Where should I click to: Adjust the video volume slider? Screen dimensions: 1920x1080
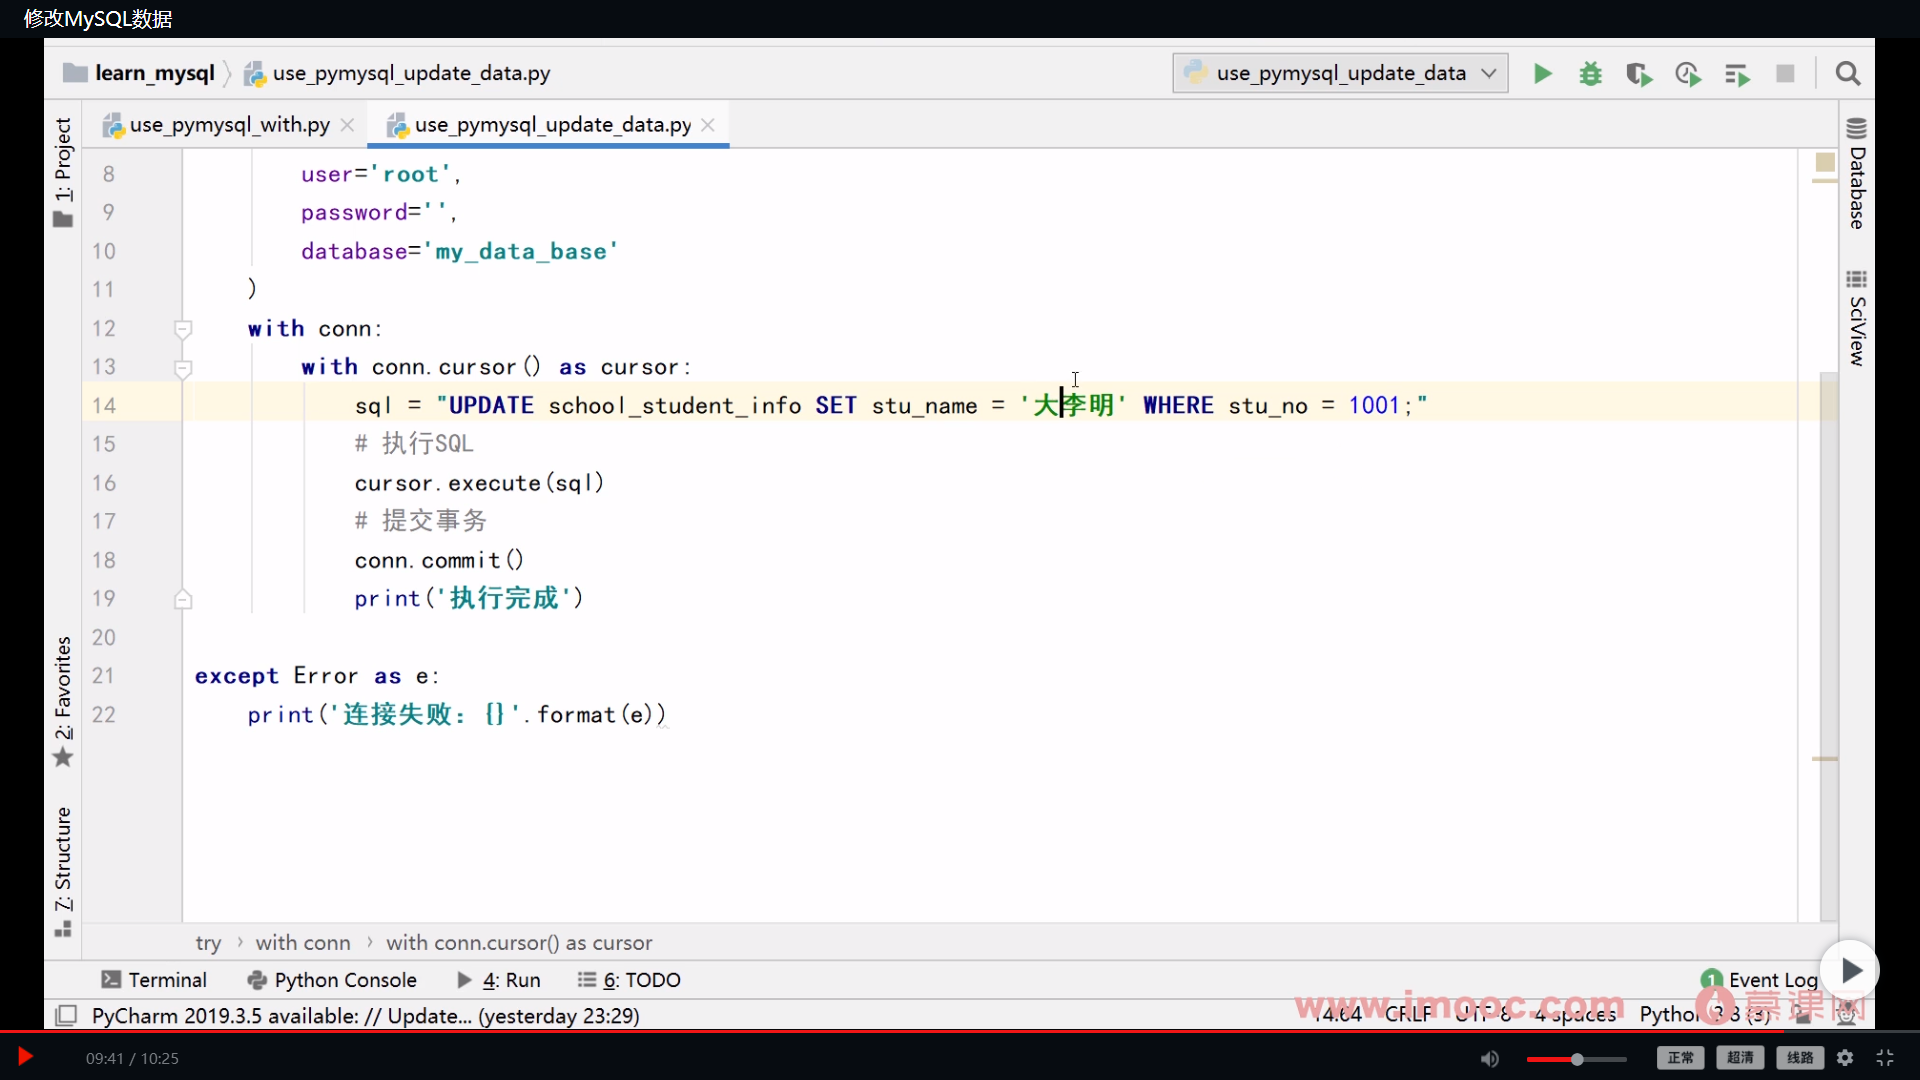1577,1059
